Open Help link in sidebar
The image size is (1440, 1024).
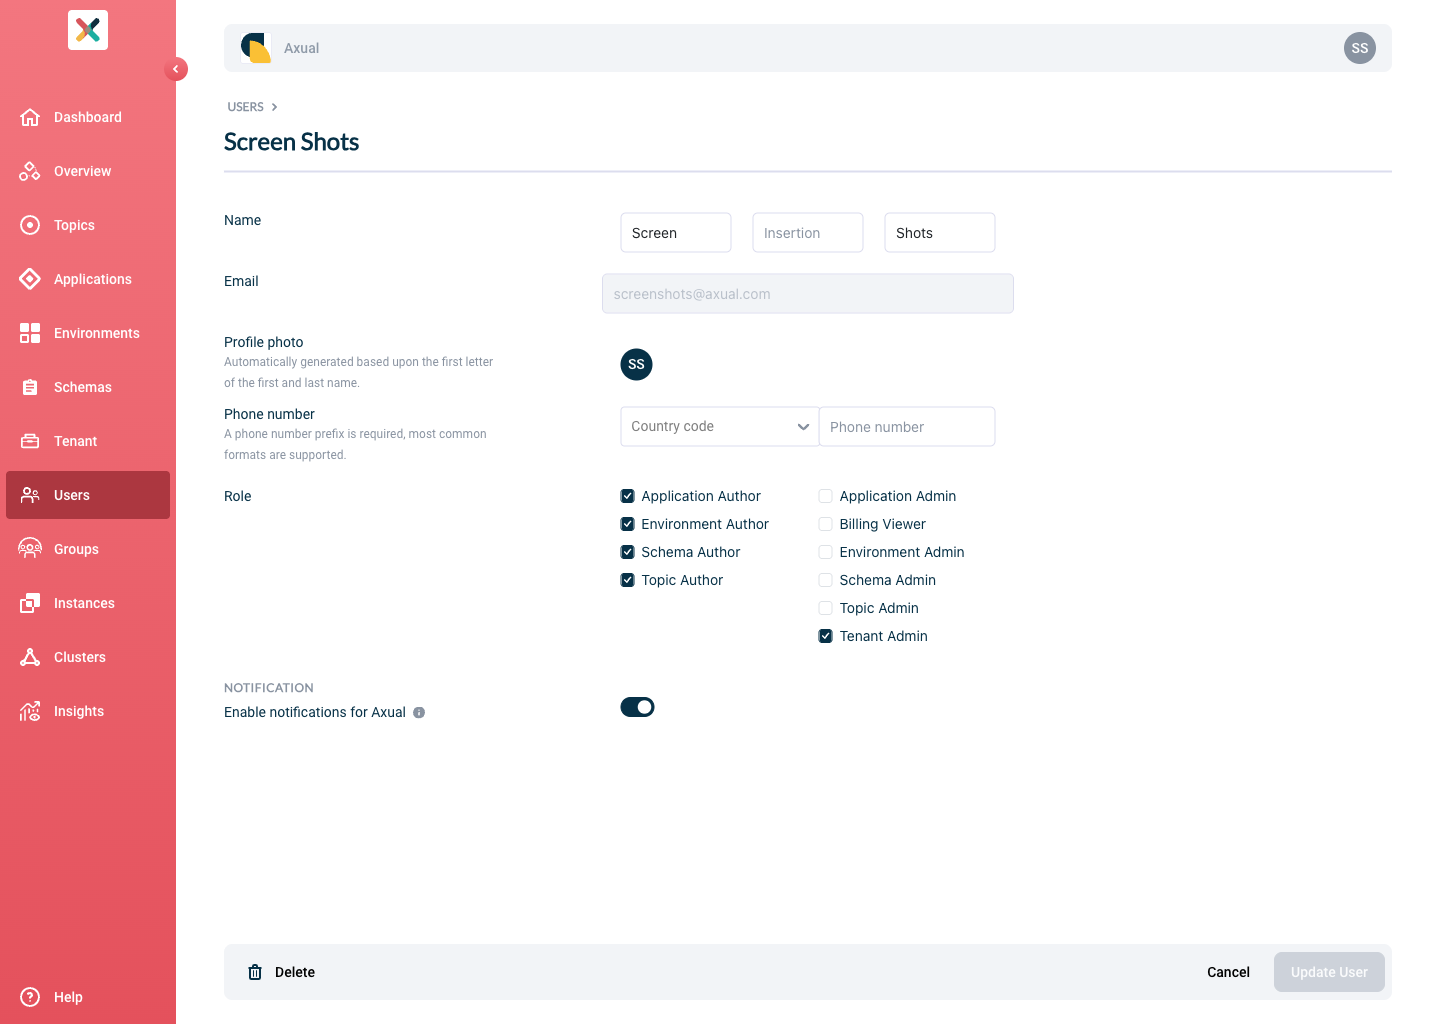point(88,997)
